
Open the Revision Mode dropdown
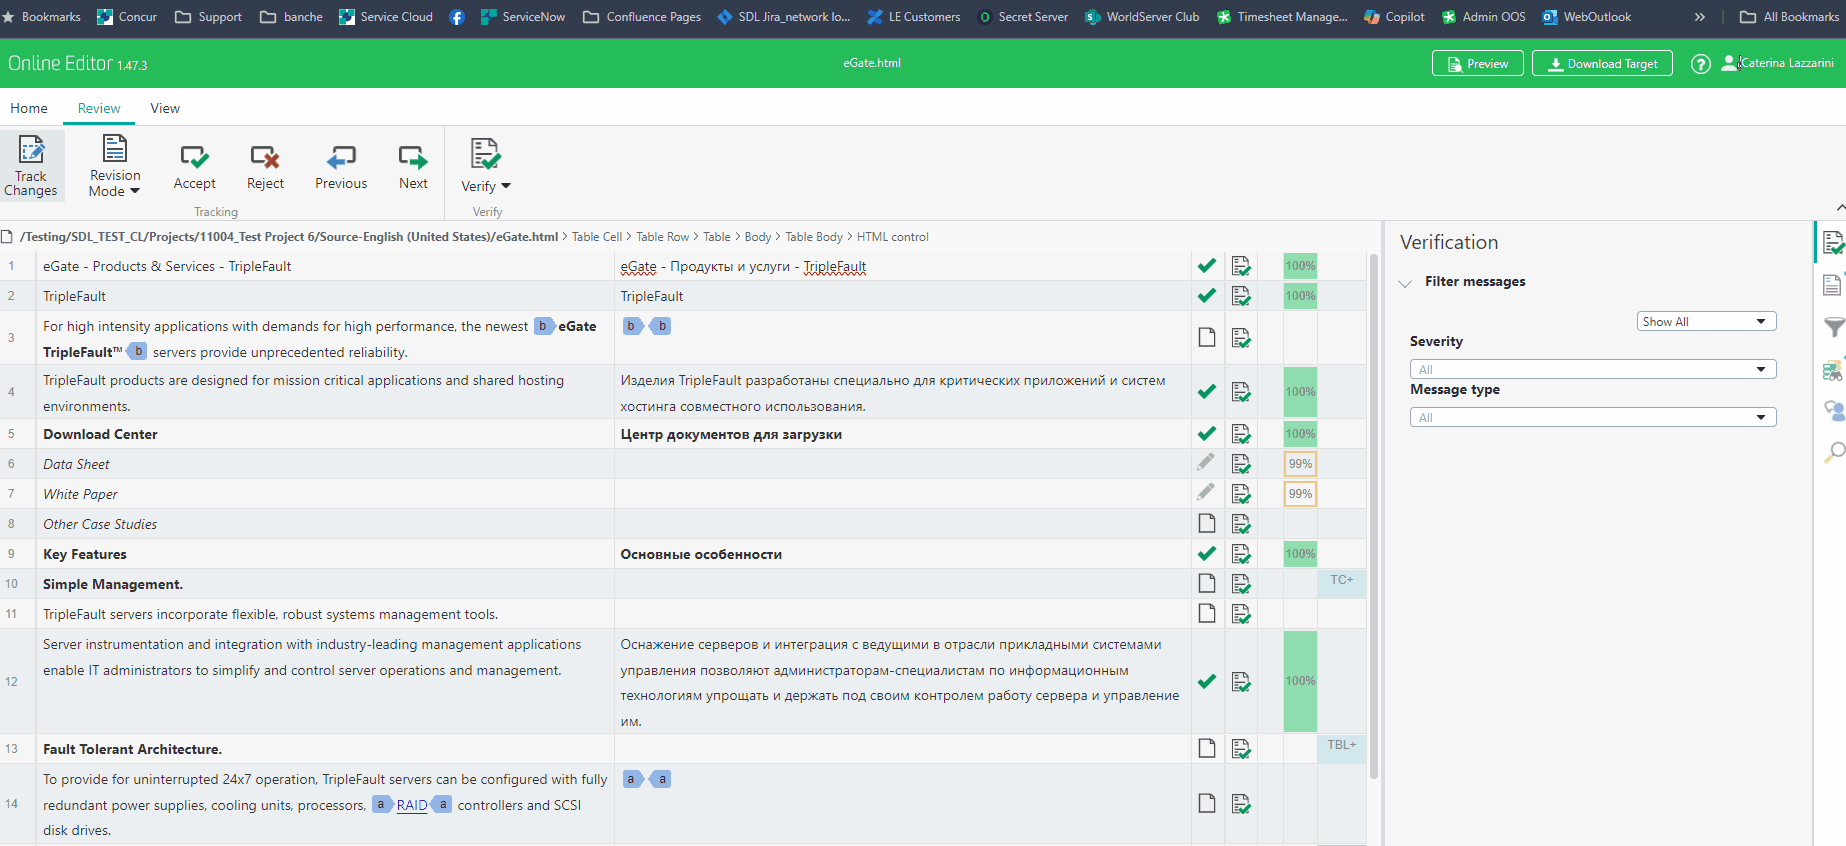coord(115,166)
